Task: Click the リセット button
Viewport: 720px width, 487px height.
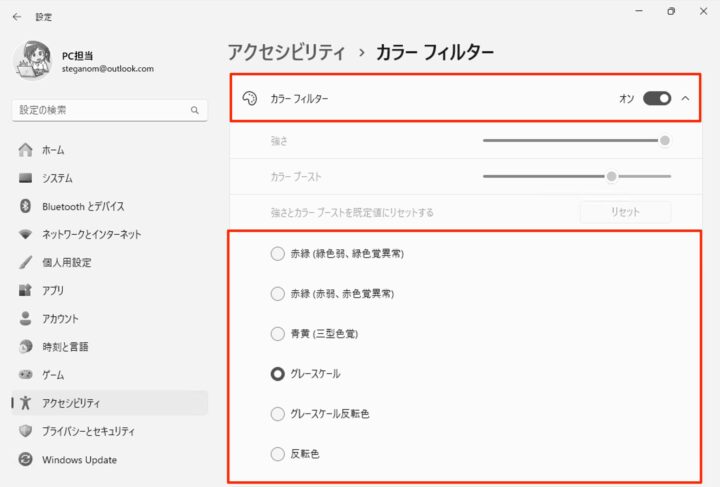Action: coord(625,212)
